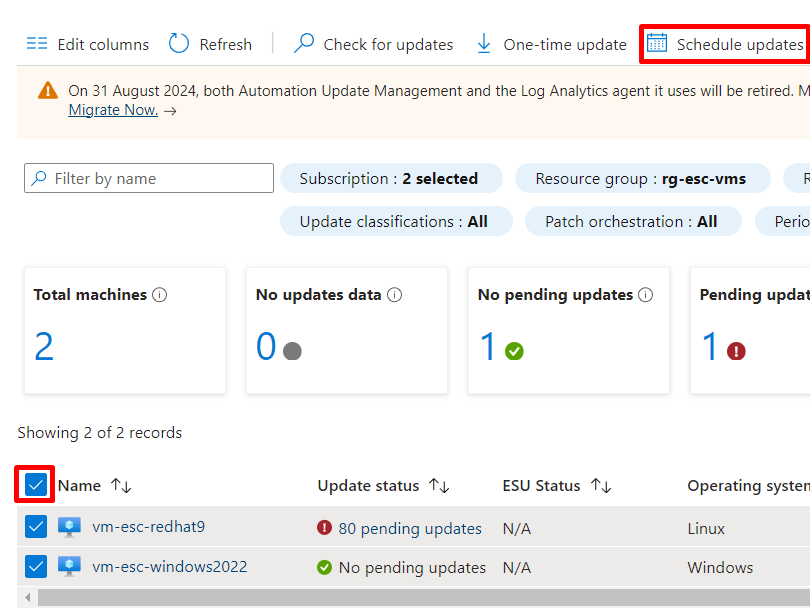Image resolution: width=810 pixels, height=609 pixels.
Task: Follow the Migrate Now link
Action: (113, 110)
